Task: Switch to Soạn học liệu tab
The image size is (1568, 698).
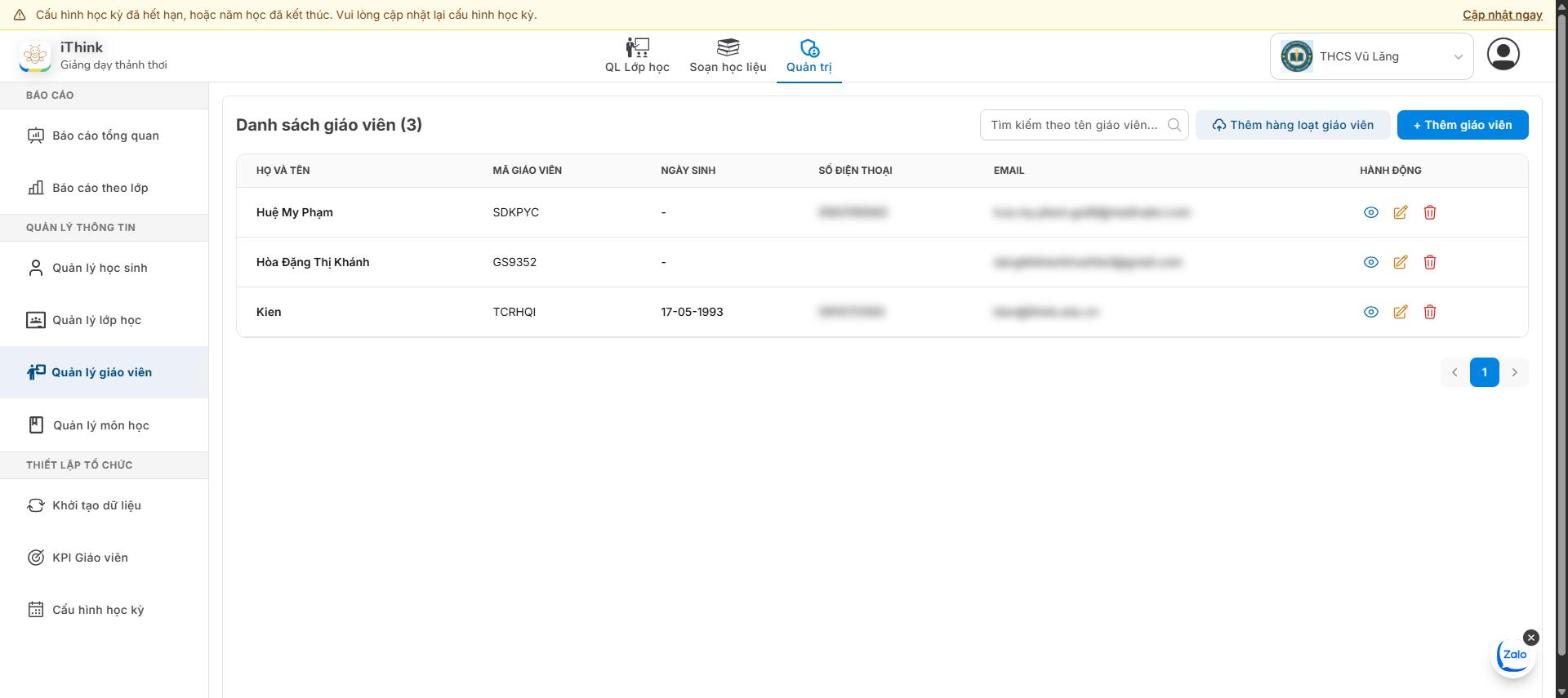Action: coord(728,56)
